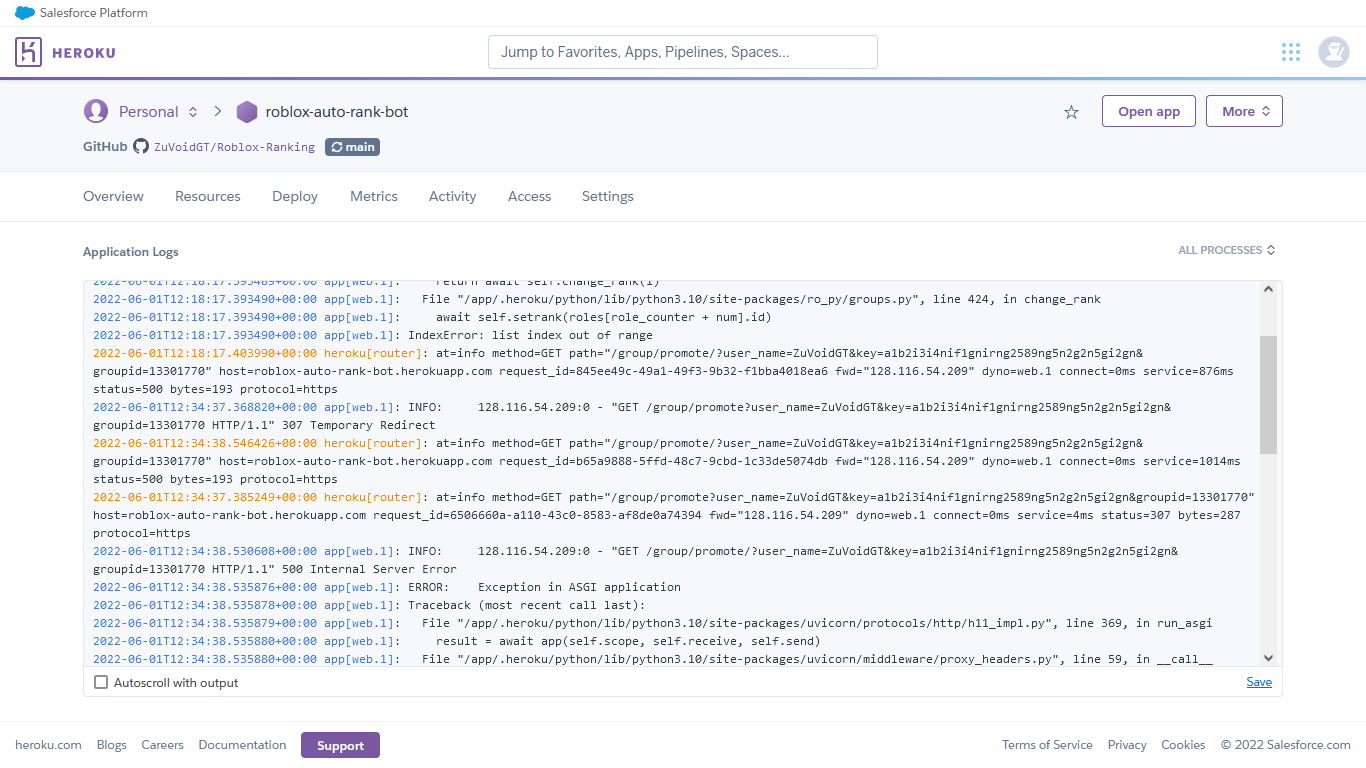
Task: Go to the Metrics tab
Action: (x=374, y=196)
